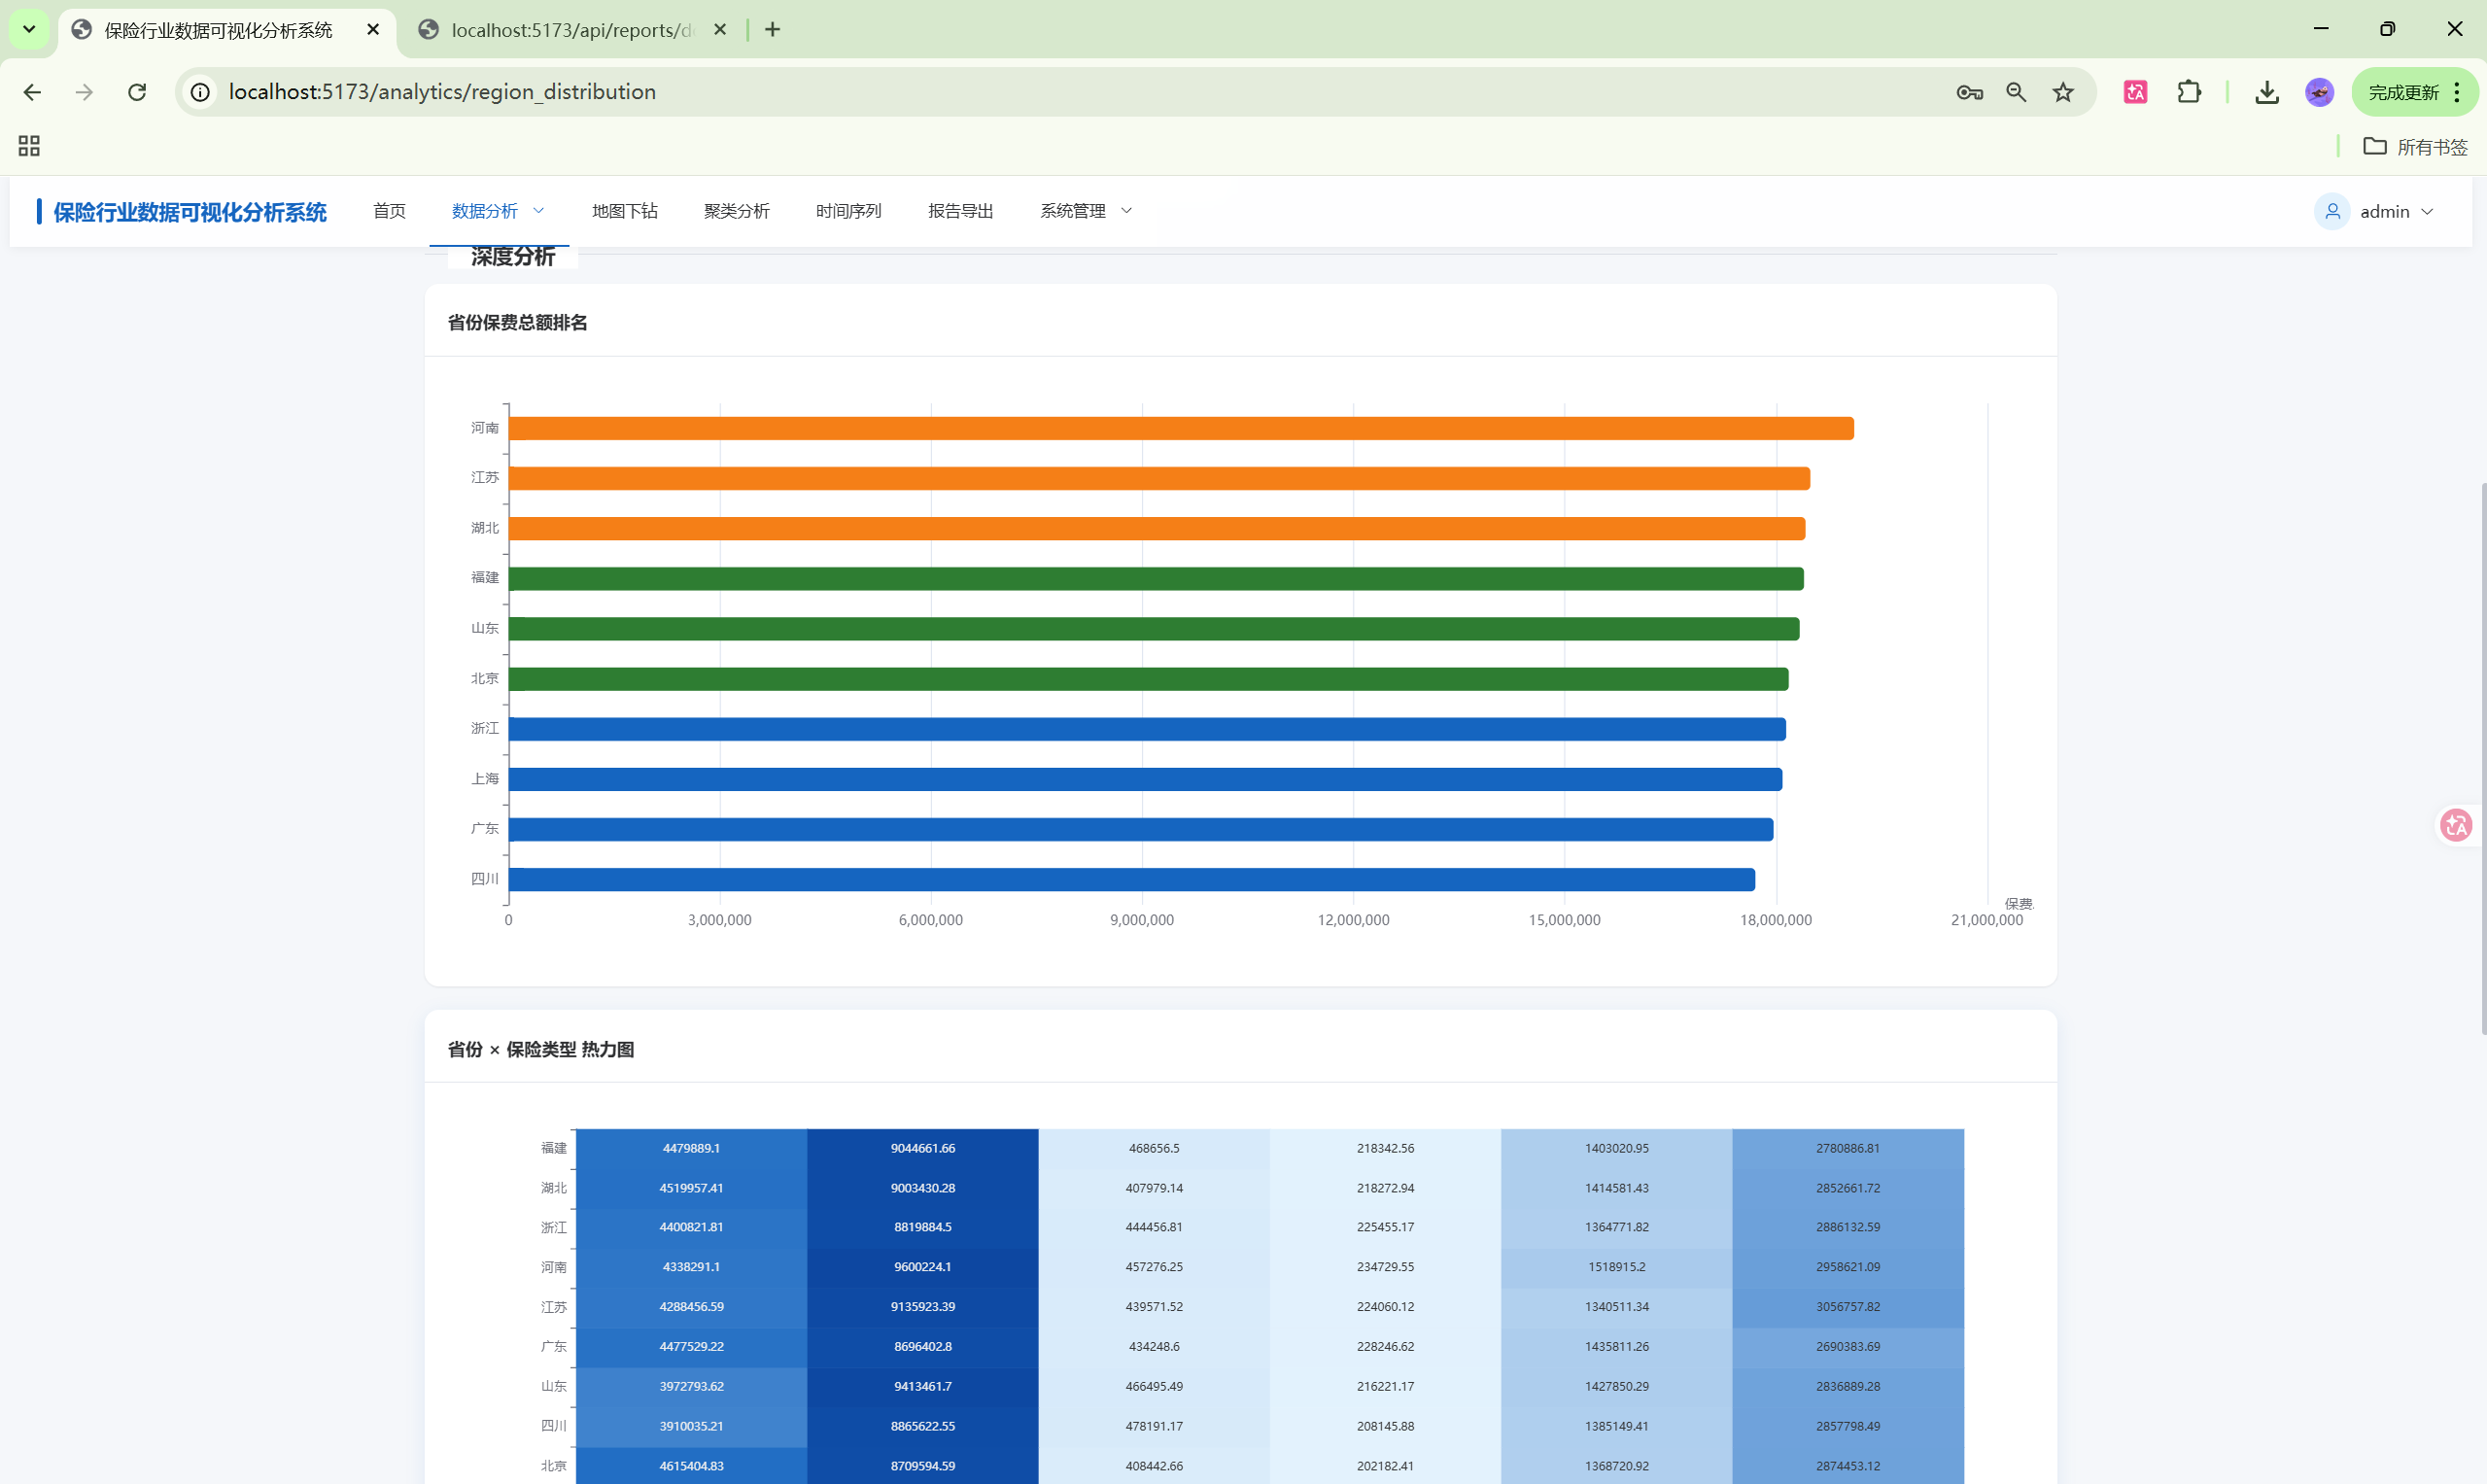Click the 完成更新 button
This screenshot has width=2487, height=1484.
pos(2403,92)
